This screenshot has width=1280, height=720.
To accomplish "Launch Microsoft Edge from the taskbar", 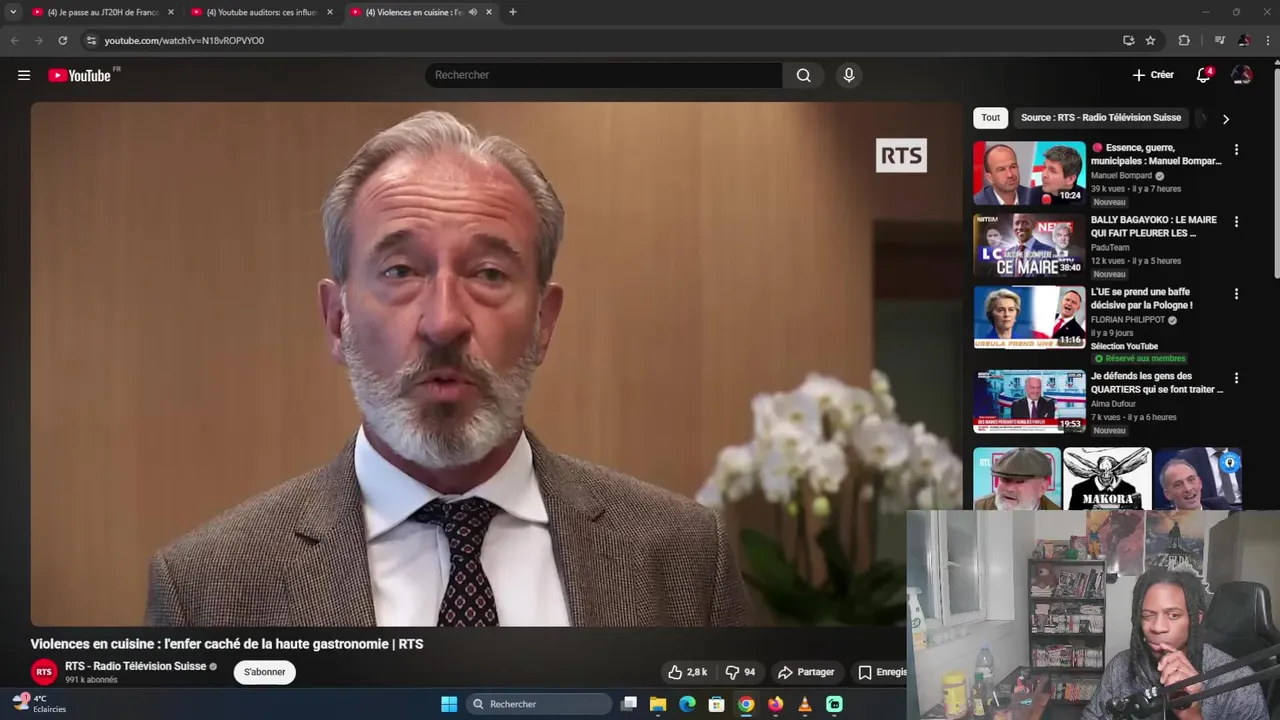I will click(x=687, y=704).
